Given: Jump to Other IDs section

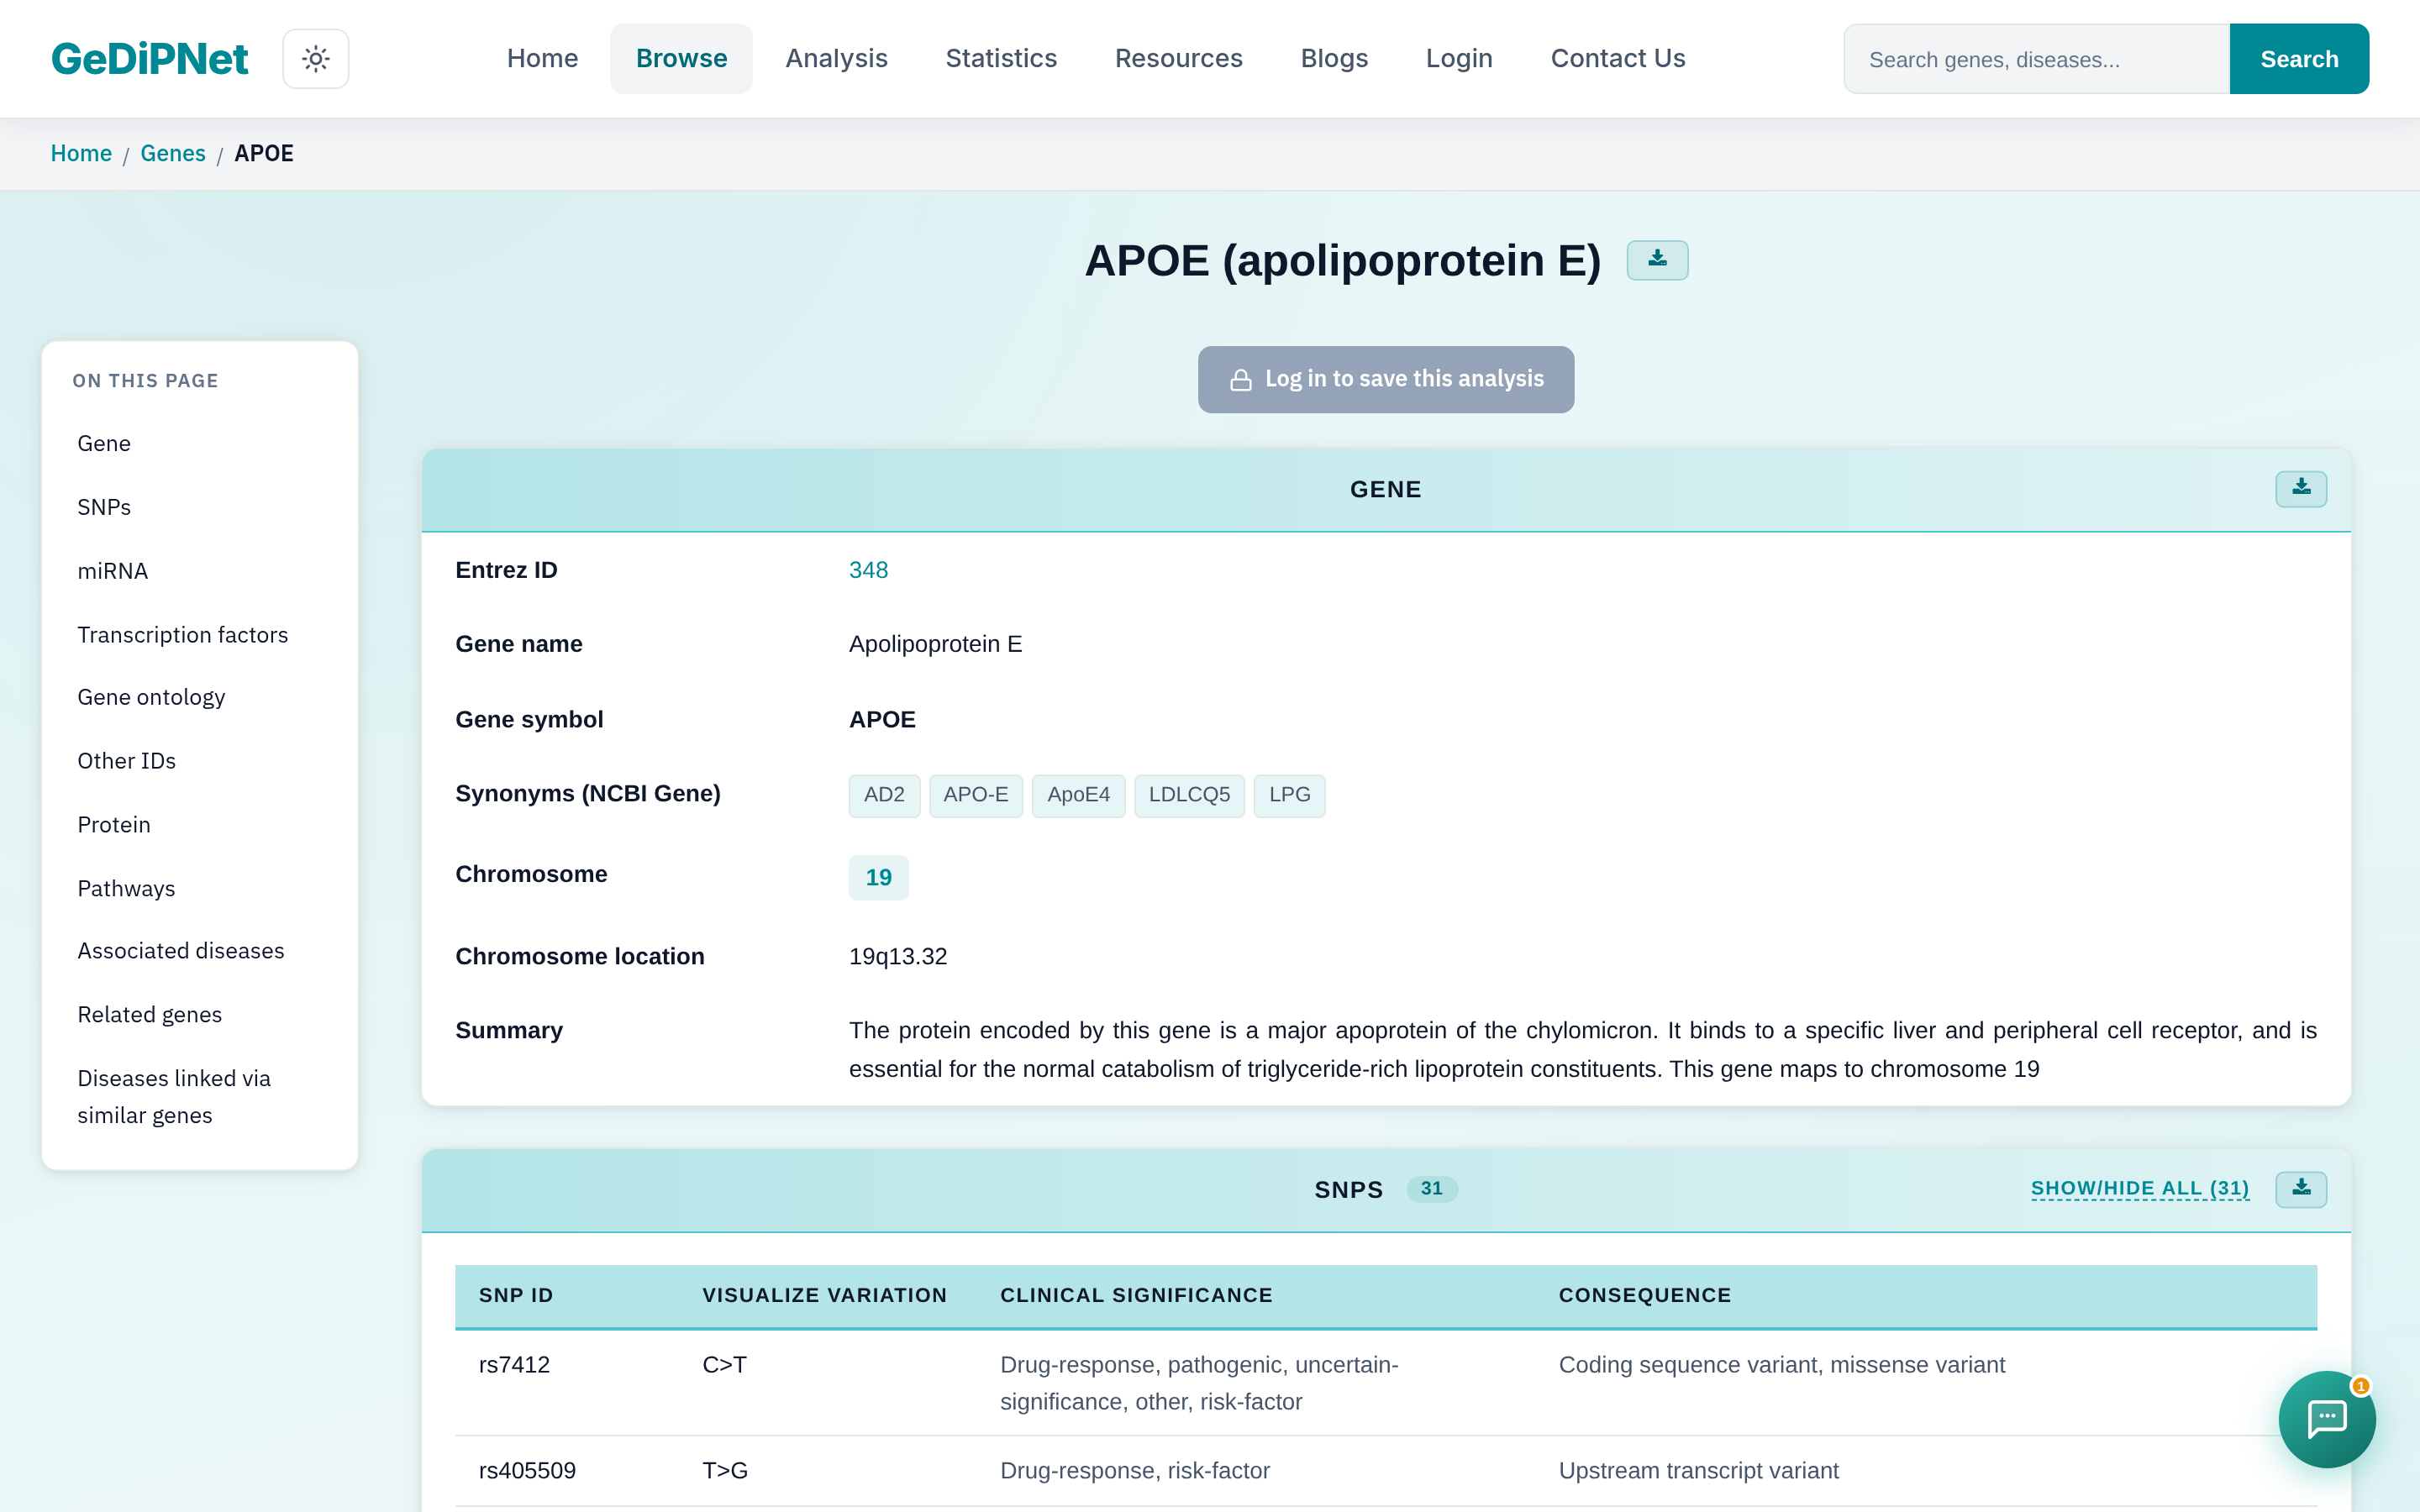Looking at the screenshot, I should pyautogui.click(x=126, y=761).
